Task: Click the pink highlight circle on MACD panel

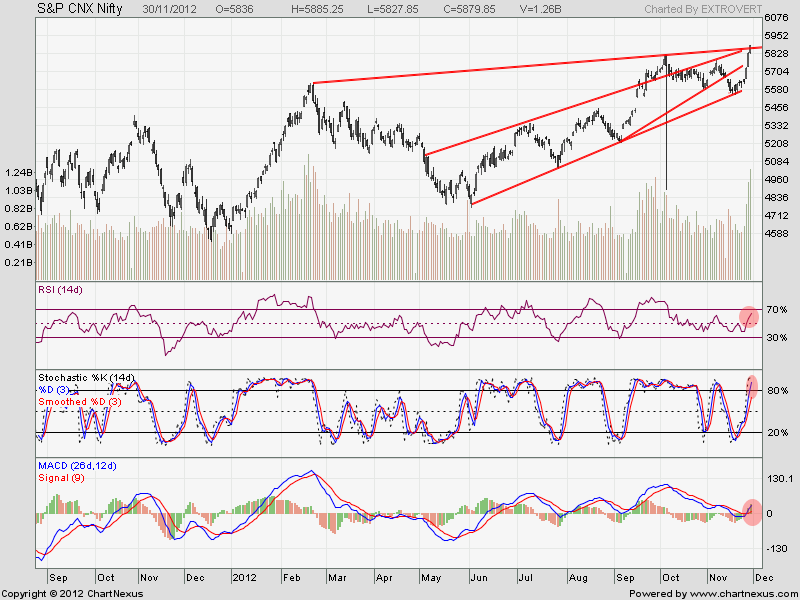Action: pyautogui.click(x=751, y=508)
